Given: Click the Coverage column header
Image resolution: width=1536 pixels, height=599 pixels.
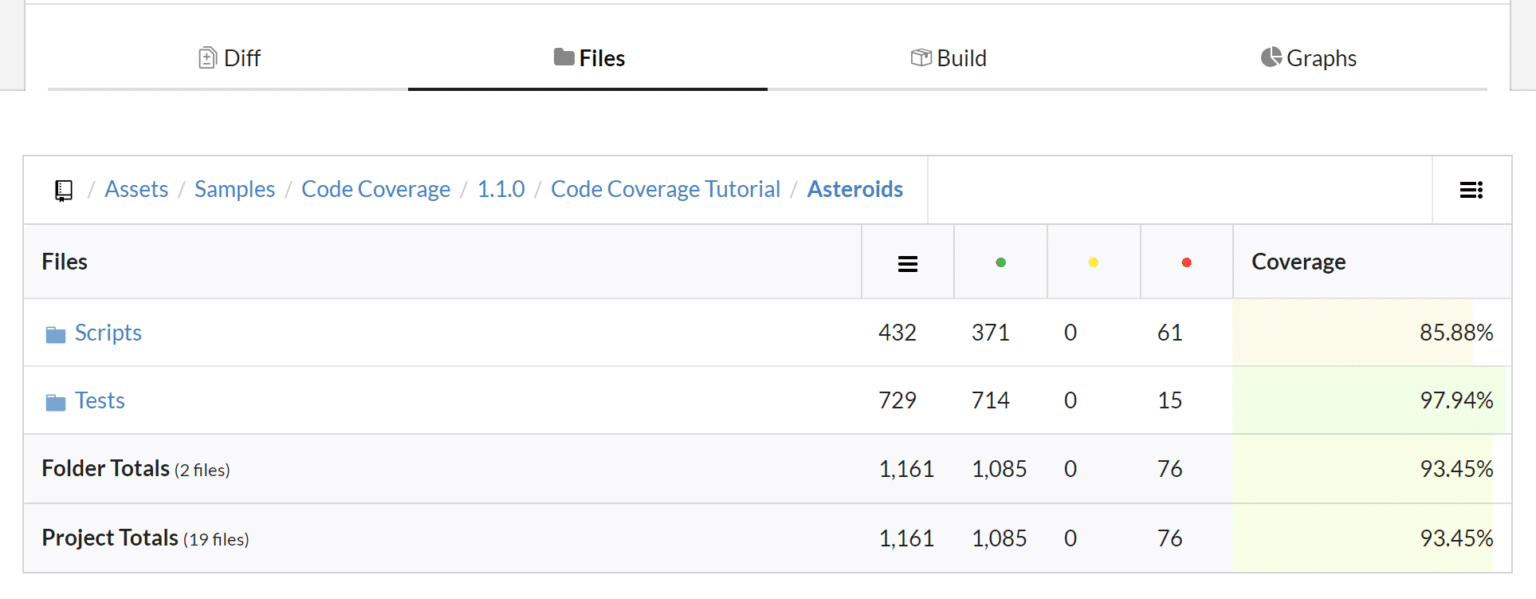Looking at the screenshot, I should point(1298,261).
